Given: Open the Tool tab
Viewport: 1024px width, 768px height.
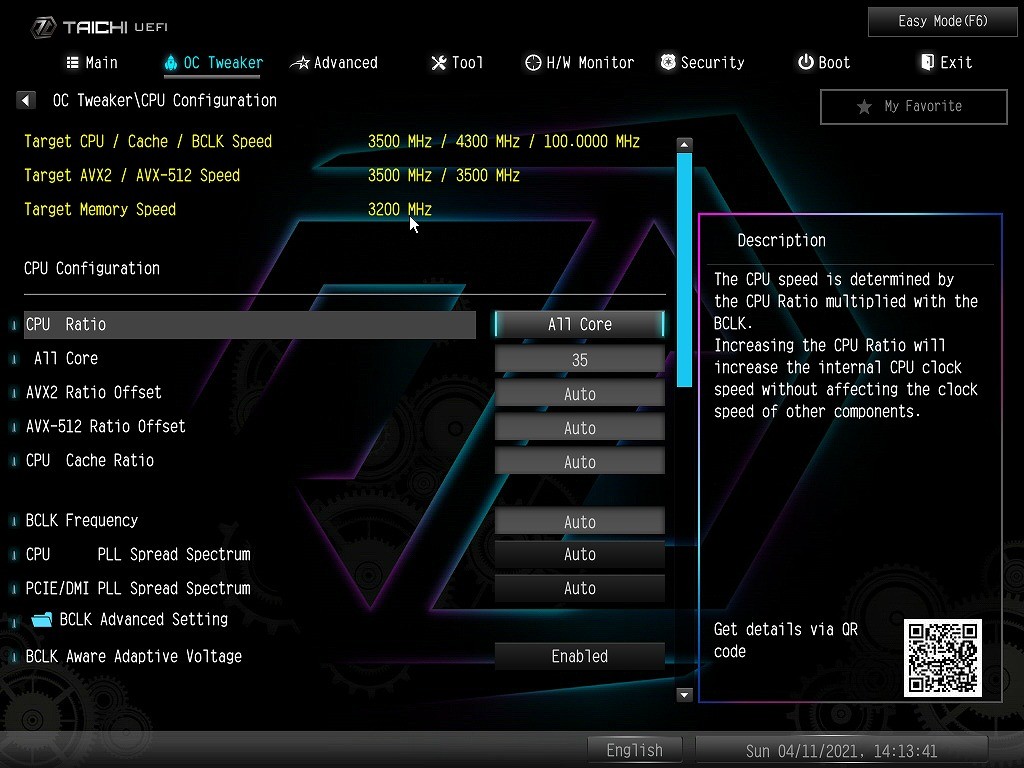Looking at the screenshot, I should pos(457,63).
